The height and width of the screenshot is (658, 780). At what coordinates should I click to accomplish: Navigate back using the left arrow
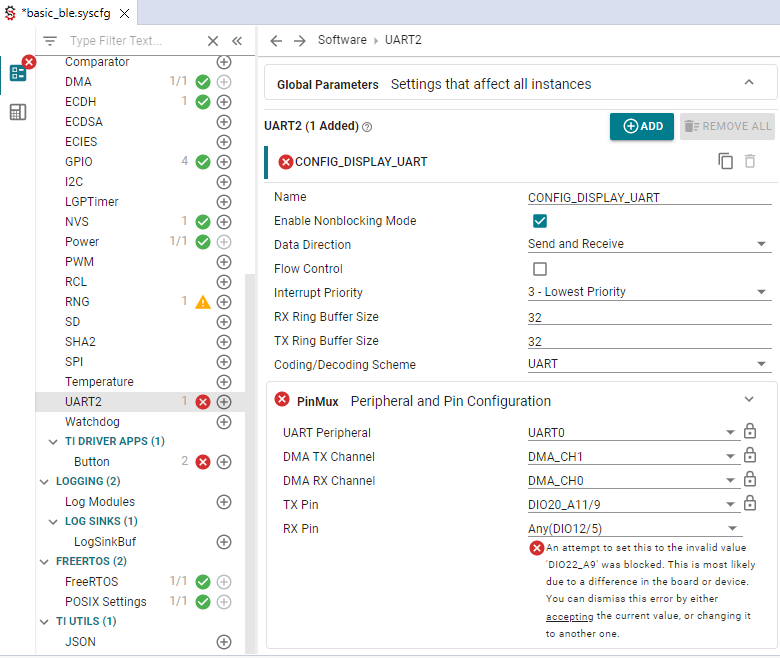point(277,40)
